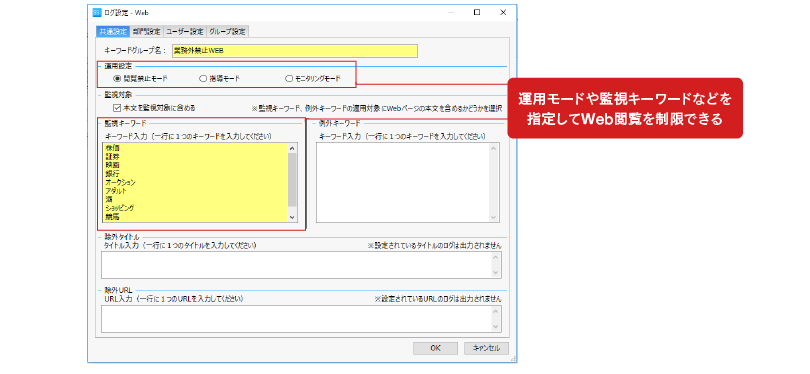
Task: Click the down arrow of 除外タイトル scrollbar
Action: click(496, 273)
